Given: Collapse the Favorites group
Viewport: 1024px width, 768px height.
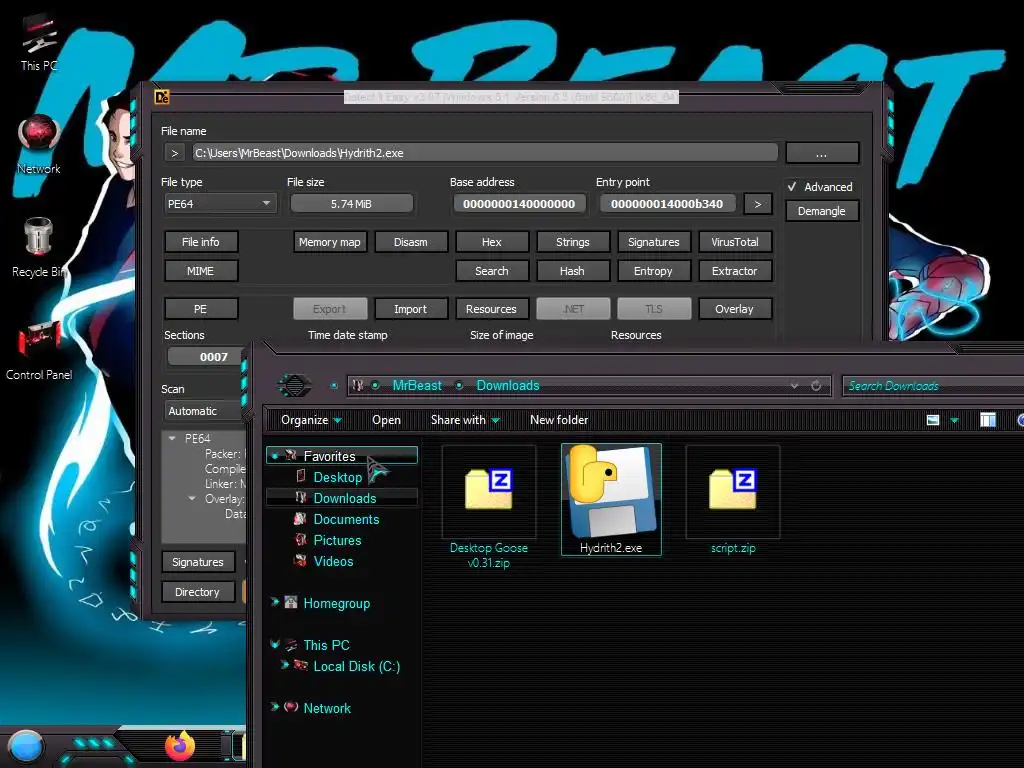Looking at the screenshot, I should click(x=275, y=456).
